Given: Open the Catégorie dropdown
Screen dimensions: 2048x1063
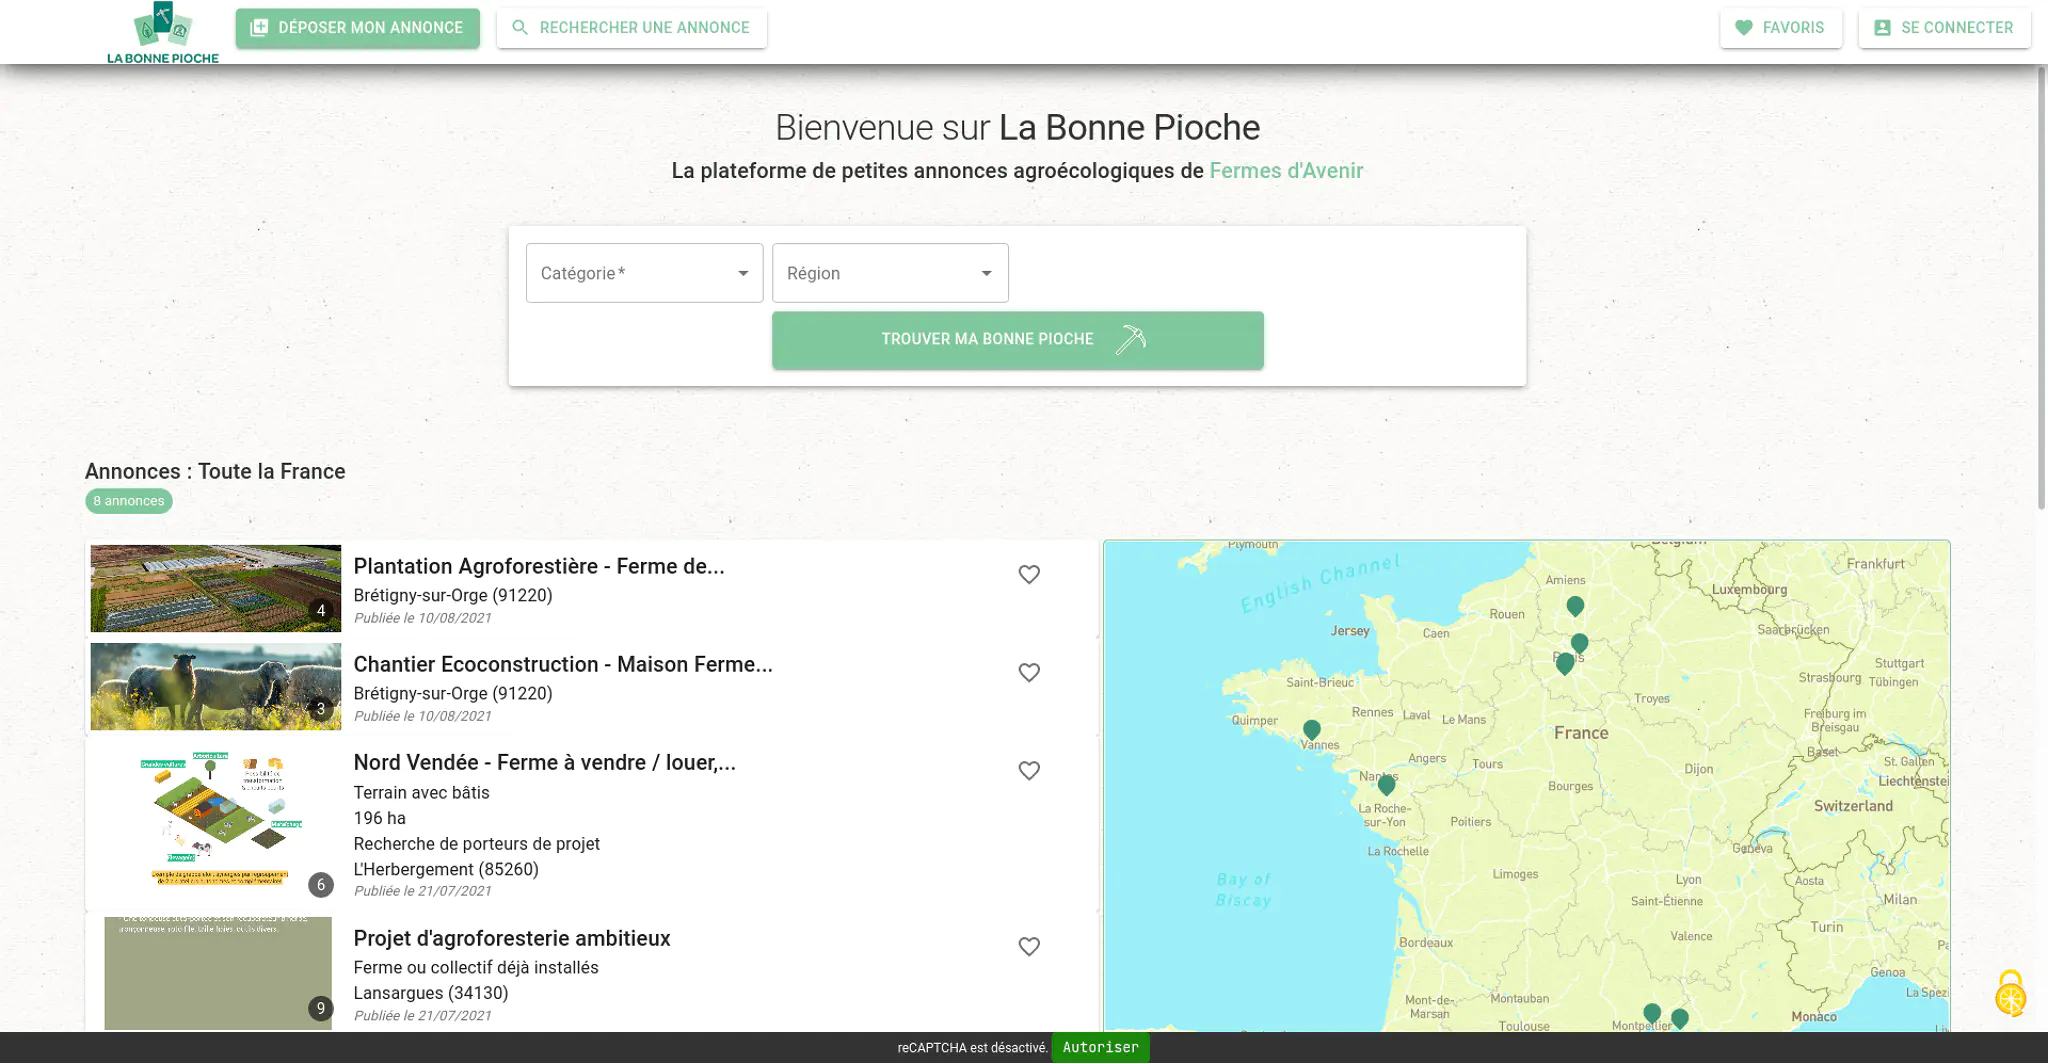Looking at the screenshot, I should [644, 273].
